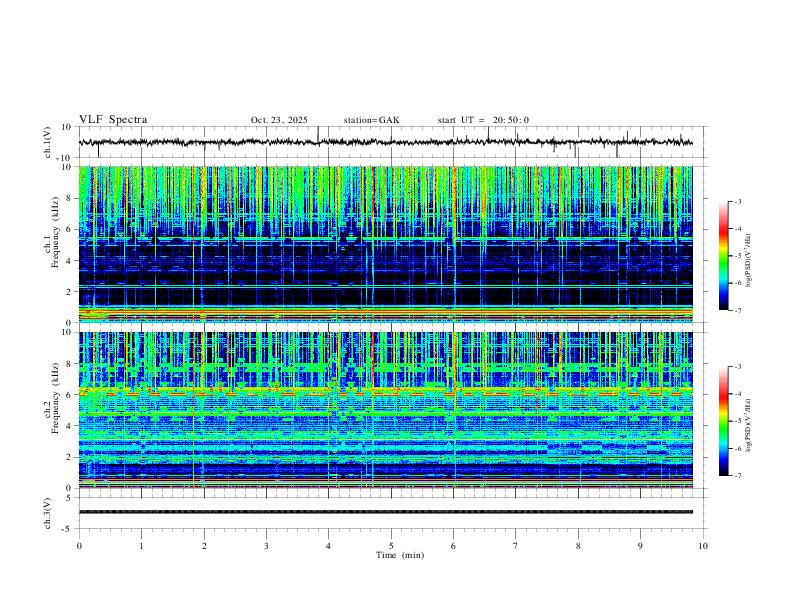Click the "ch.1(V)" waveform axis label
The width and height of the screenshot is (792, 612).
coord(48,142)
